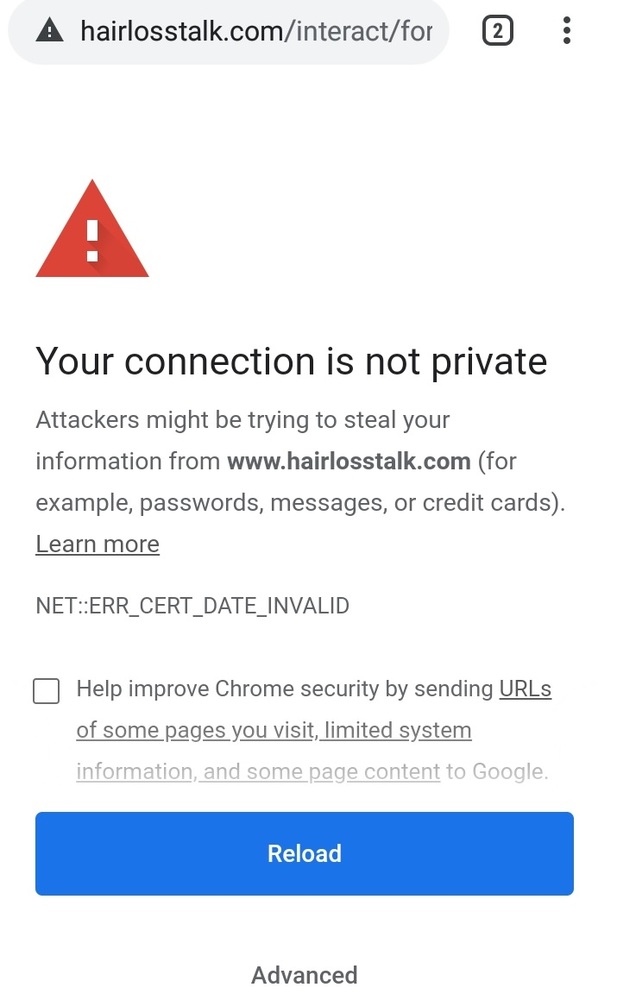The height and width of the screenshot is (1000, 617).
Task: Click the underlined URLs of some pages link
Action: pos(524,689)
